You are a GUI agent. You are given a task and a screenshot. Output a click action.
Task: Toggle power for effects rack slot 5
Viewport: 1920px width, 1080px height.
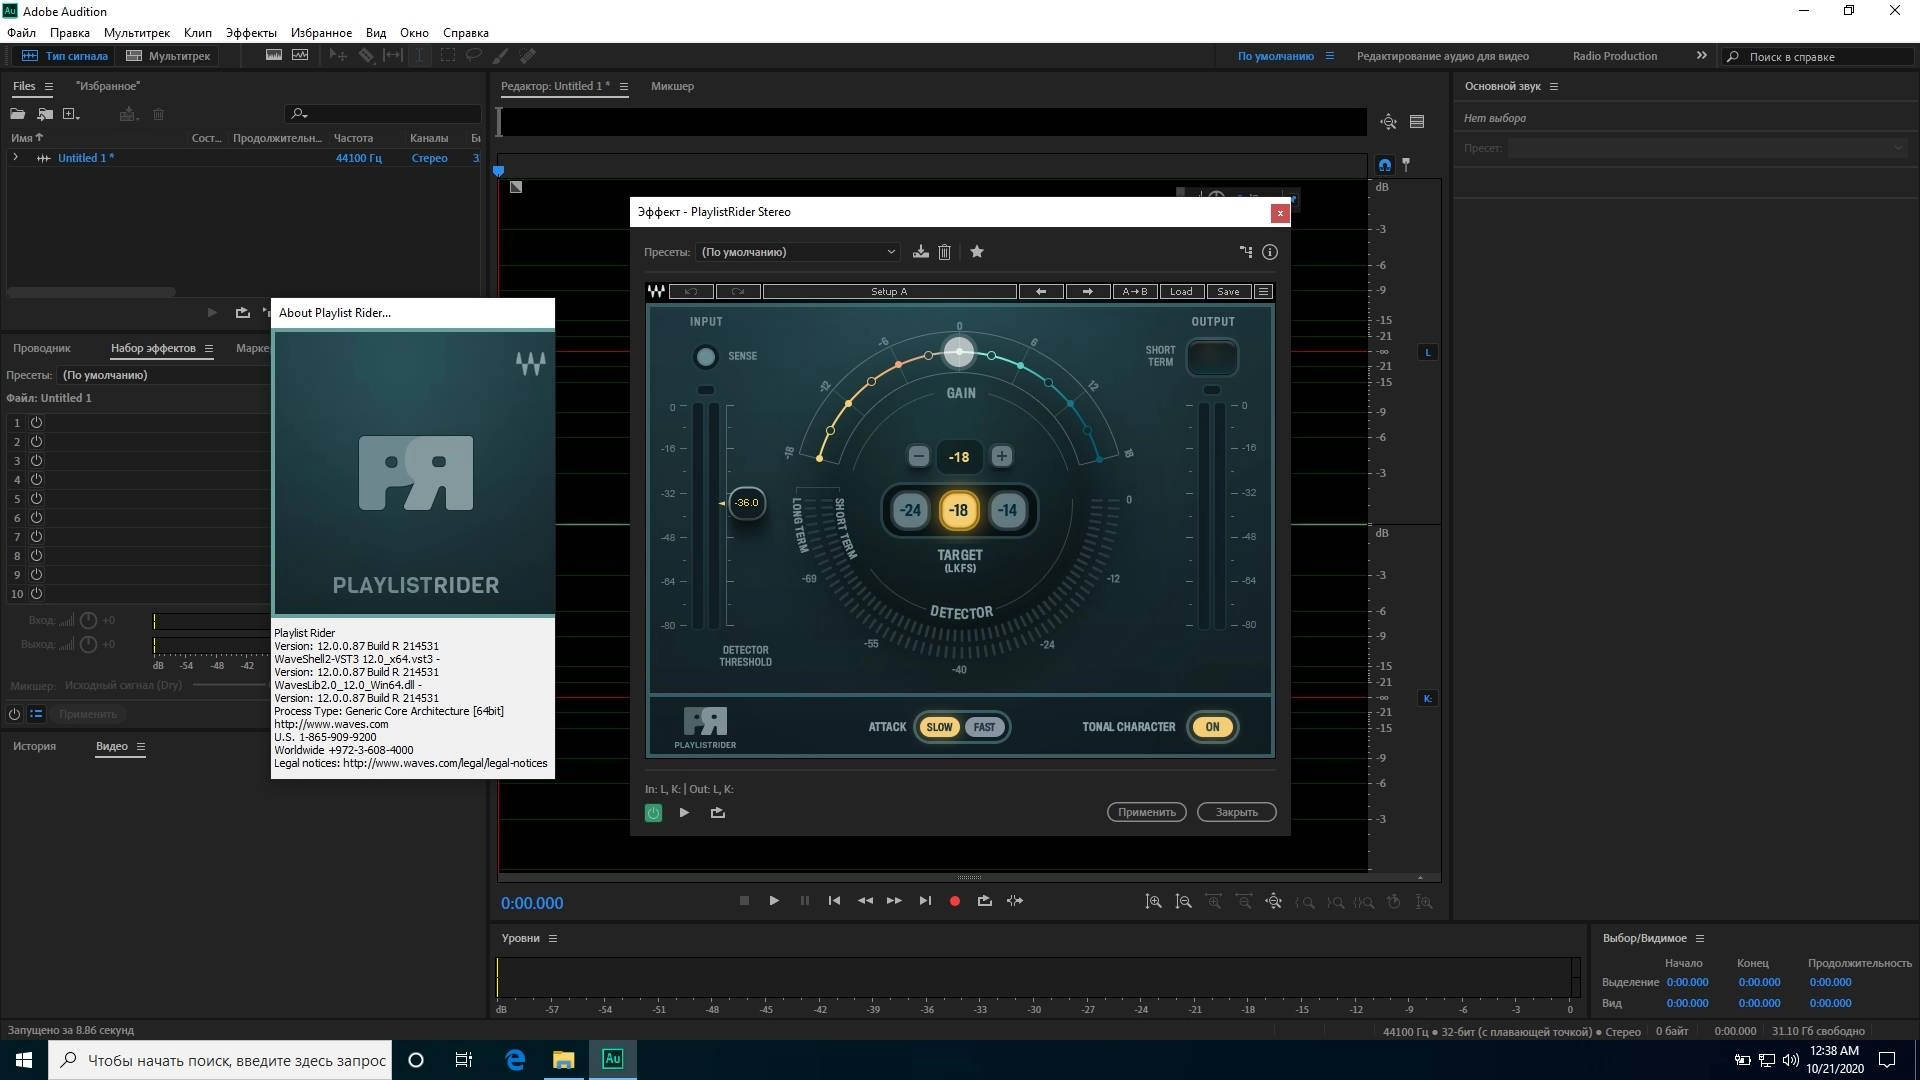[x=36, y=499]
